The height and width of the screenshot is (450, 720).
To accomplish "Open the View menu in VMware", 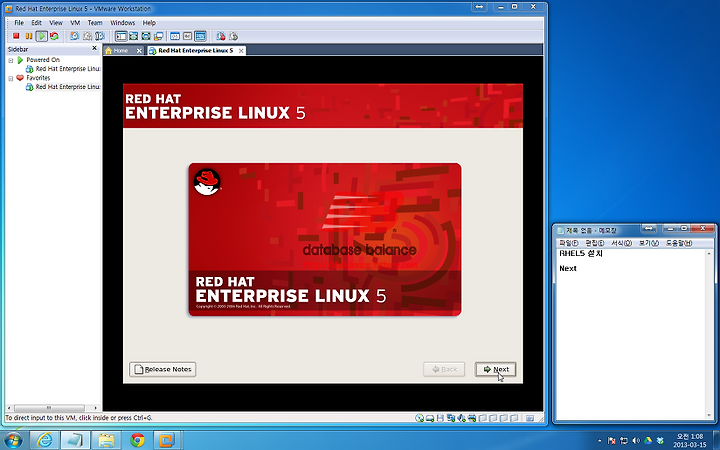I will pos(56,22).
